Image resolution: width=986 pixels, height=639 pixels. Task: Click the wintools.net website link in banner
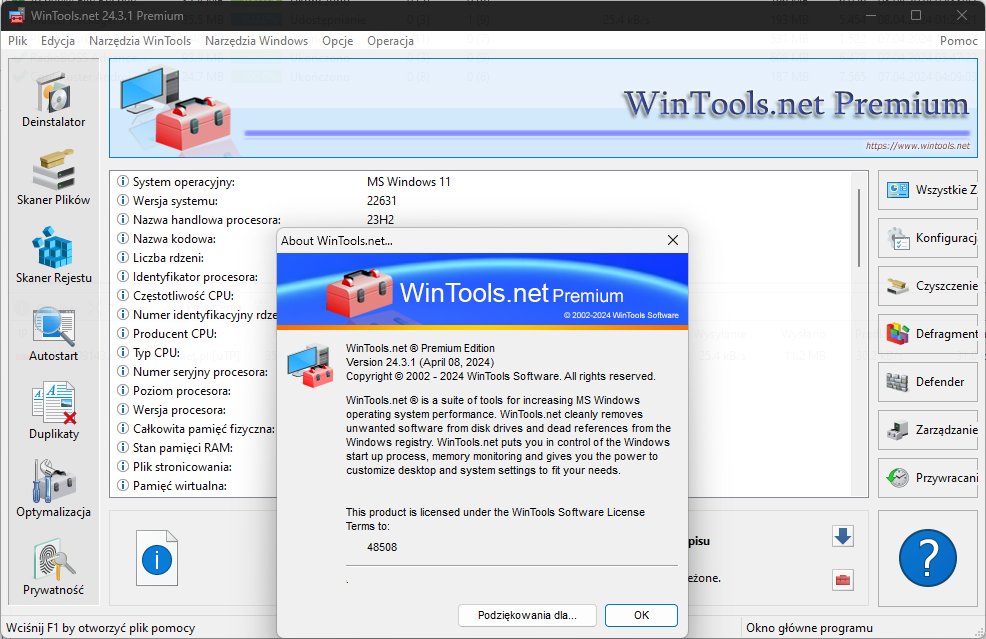point(917,146)
